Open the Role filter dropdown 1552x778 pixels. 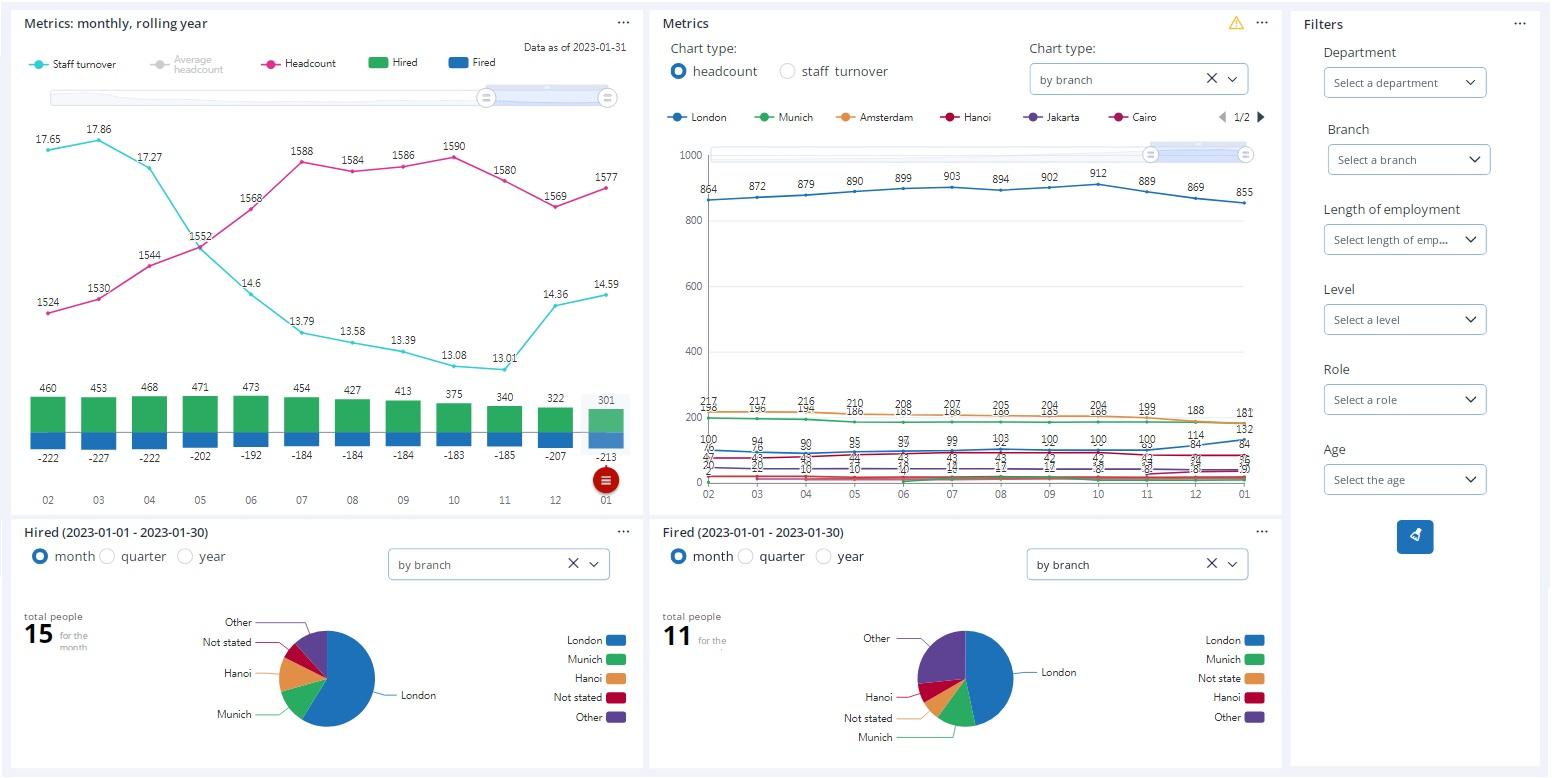1404,400
